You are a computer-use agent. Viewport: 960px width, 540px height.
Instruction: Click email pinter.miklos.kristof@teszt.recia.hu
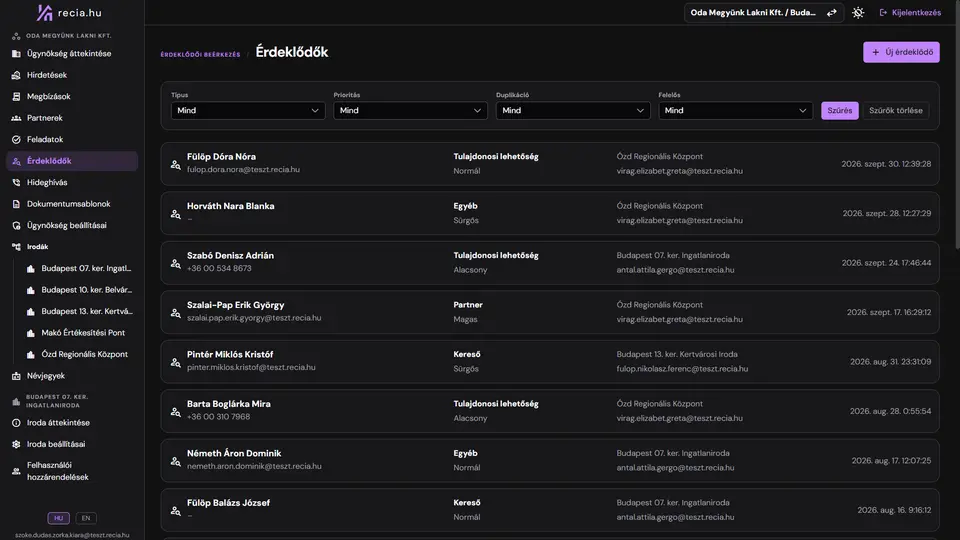(251, 367)
